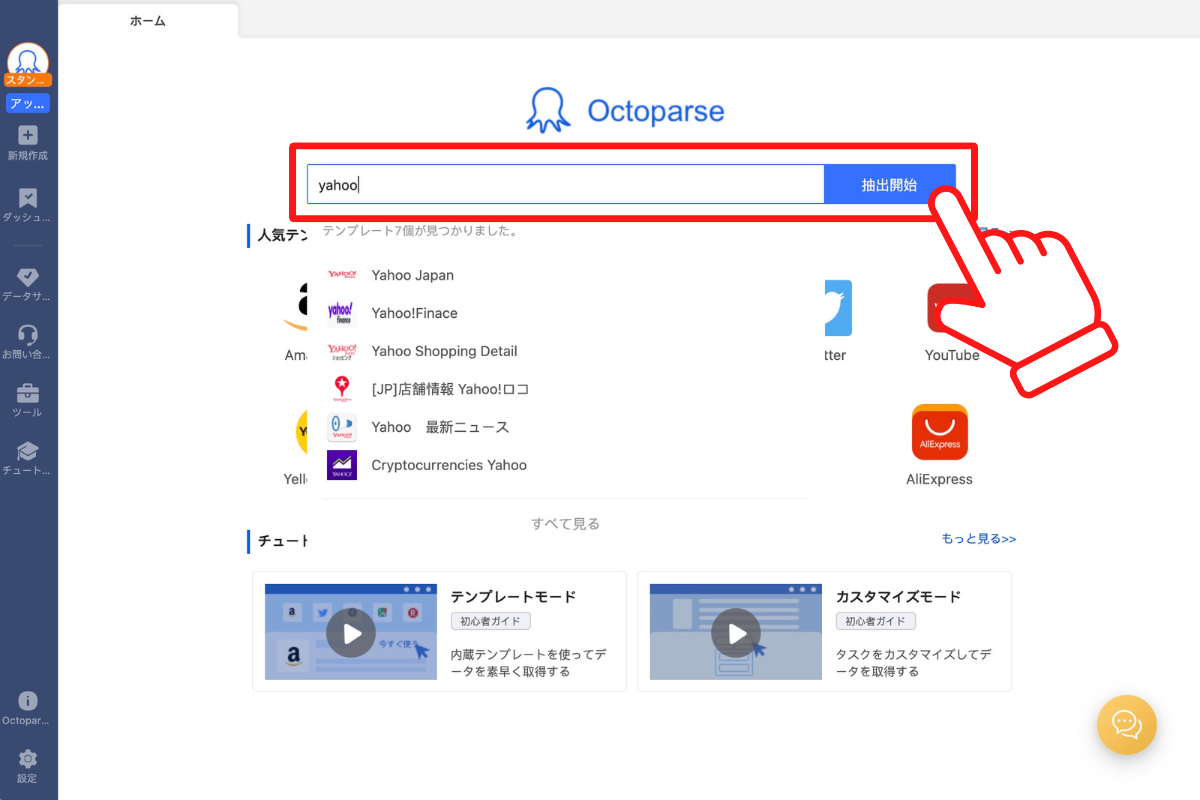
Task: Open the データサ… data service section
Action: pos(28,284)
